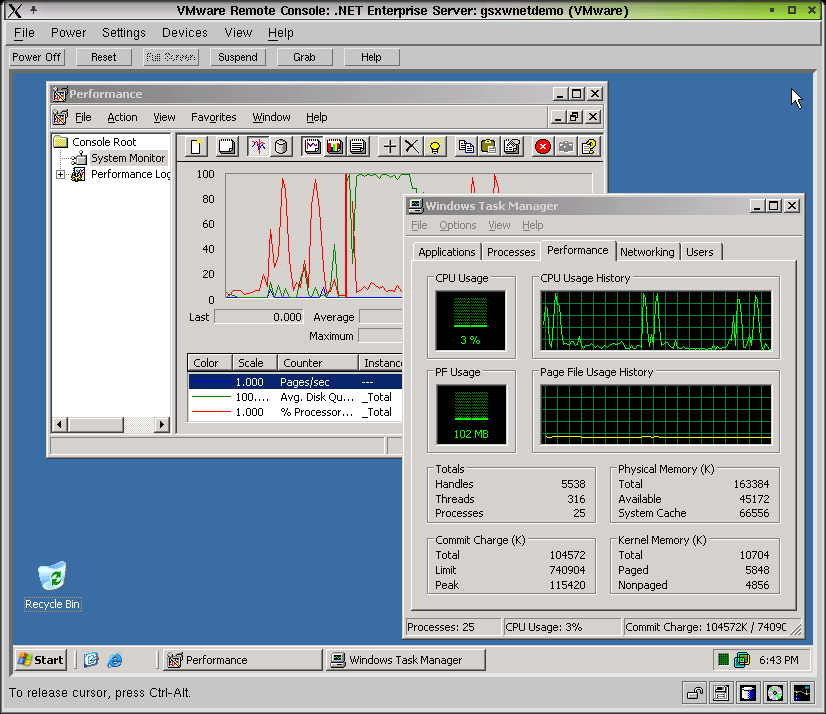Open the Favorites menu in Performance window
The image size is (826, 714).
(213, 117)
